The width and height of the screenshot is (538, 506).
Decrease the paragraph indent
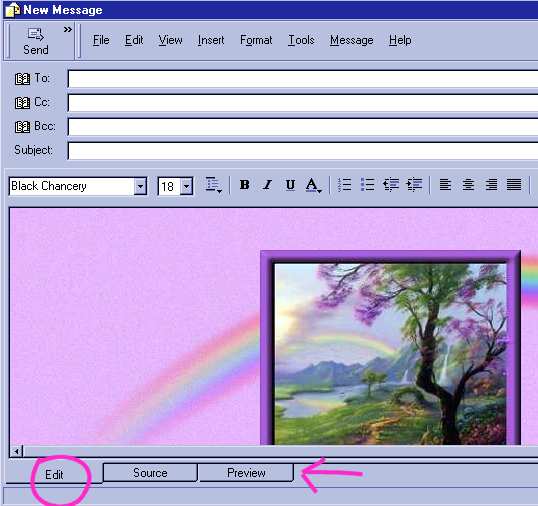[391, 185]
